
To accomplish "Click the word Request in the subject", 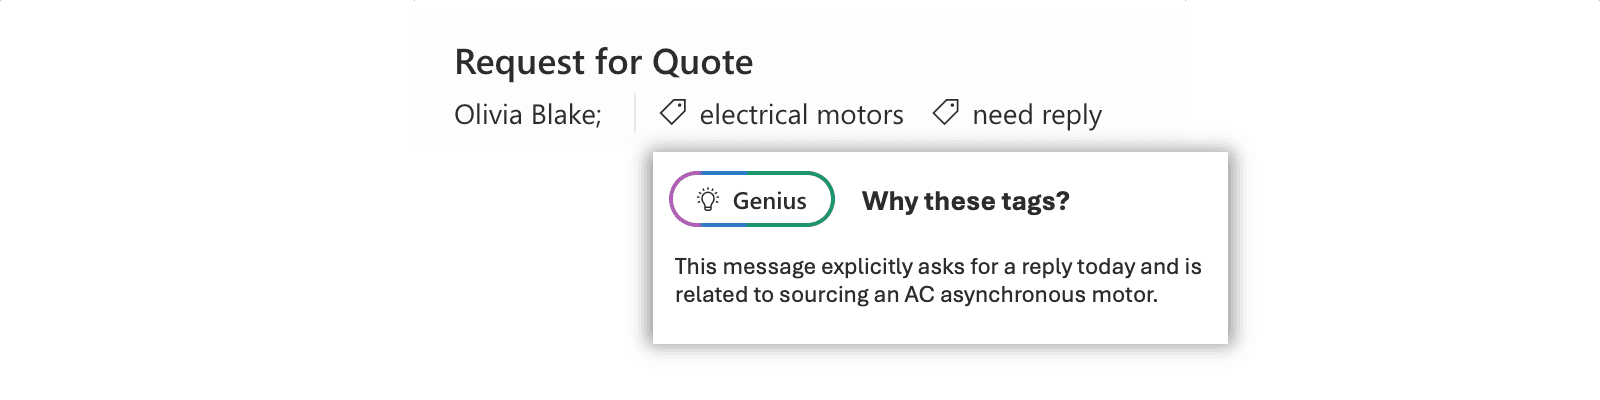I will pyautogui.click(x=519, y=62).
